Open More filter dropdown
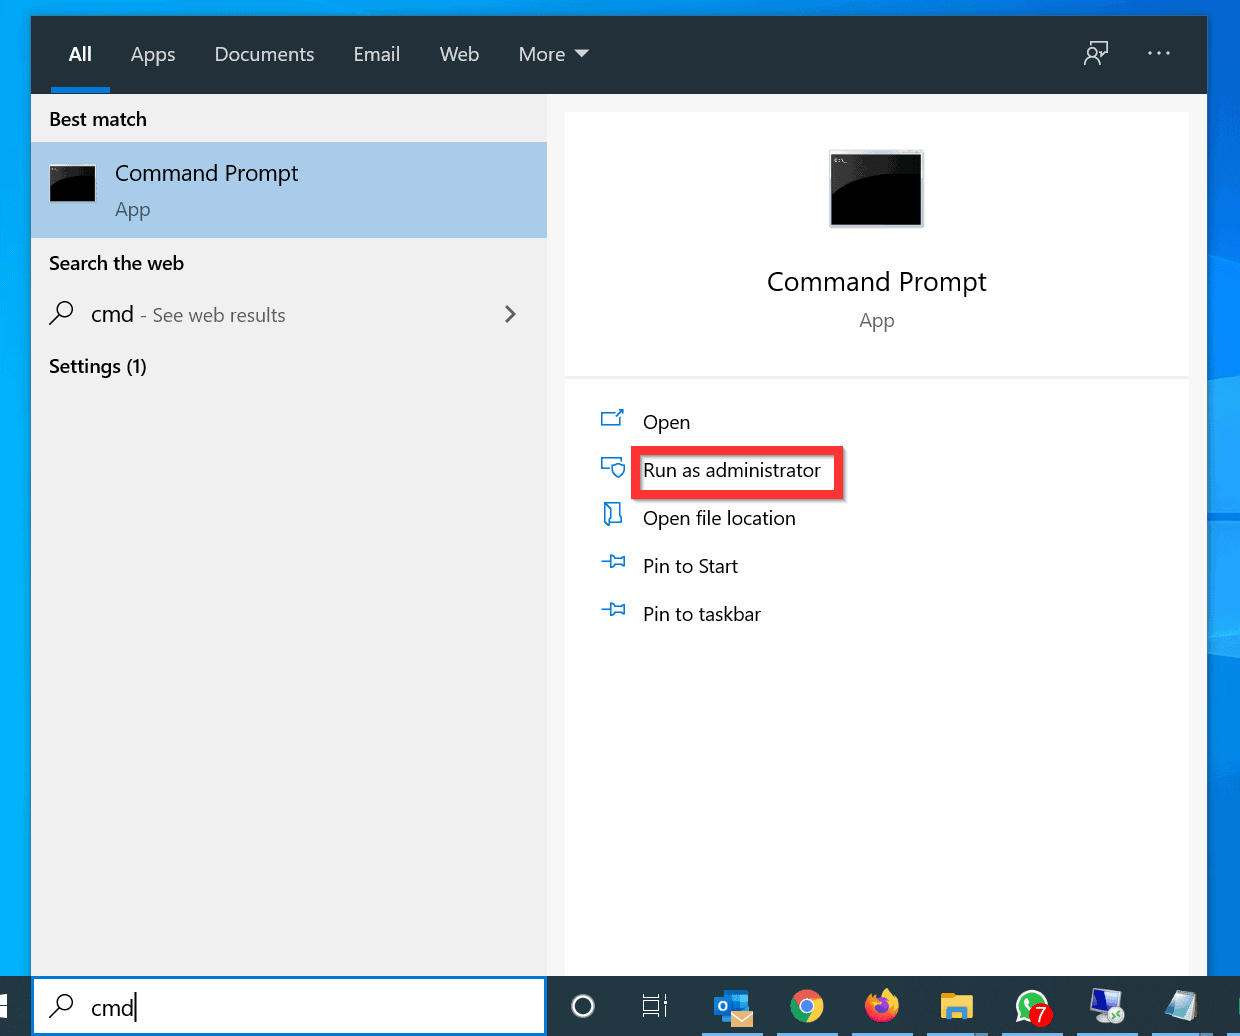Image resolution: width=1240 pixels, height=1036 pixels. [553, 54]
